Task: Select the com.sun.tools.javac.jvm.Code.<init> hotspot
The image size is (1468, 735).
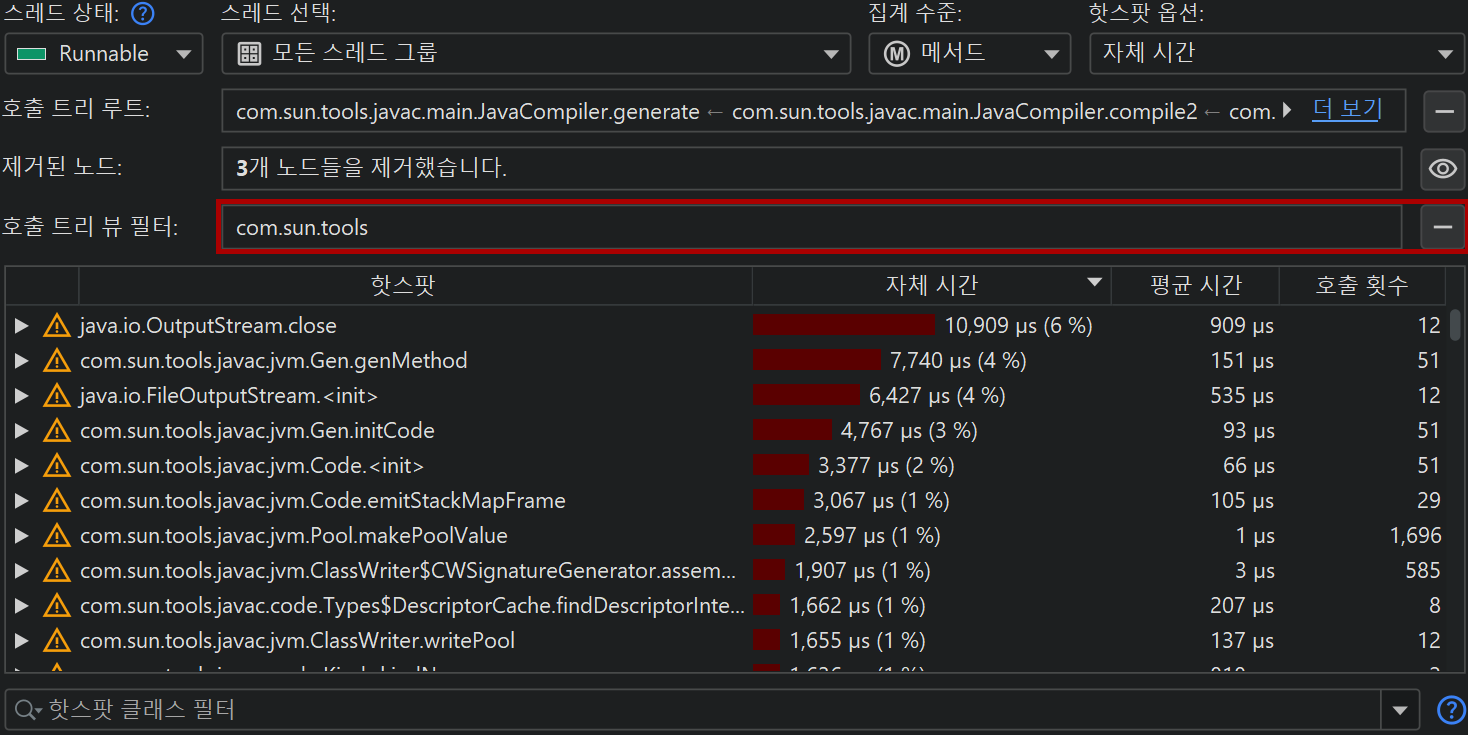Action: click(252, 466)
